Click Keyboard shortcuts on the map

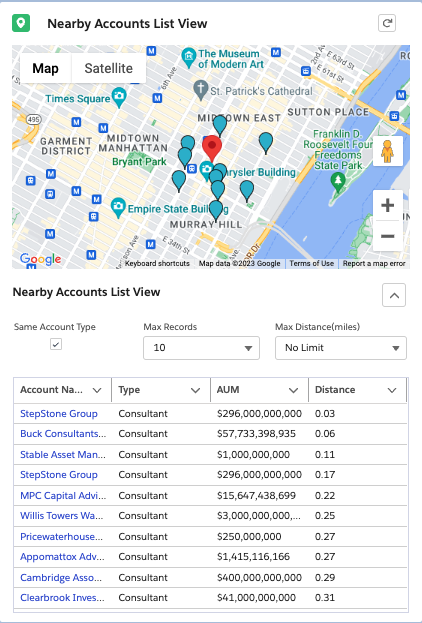[x=157, y=263]
